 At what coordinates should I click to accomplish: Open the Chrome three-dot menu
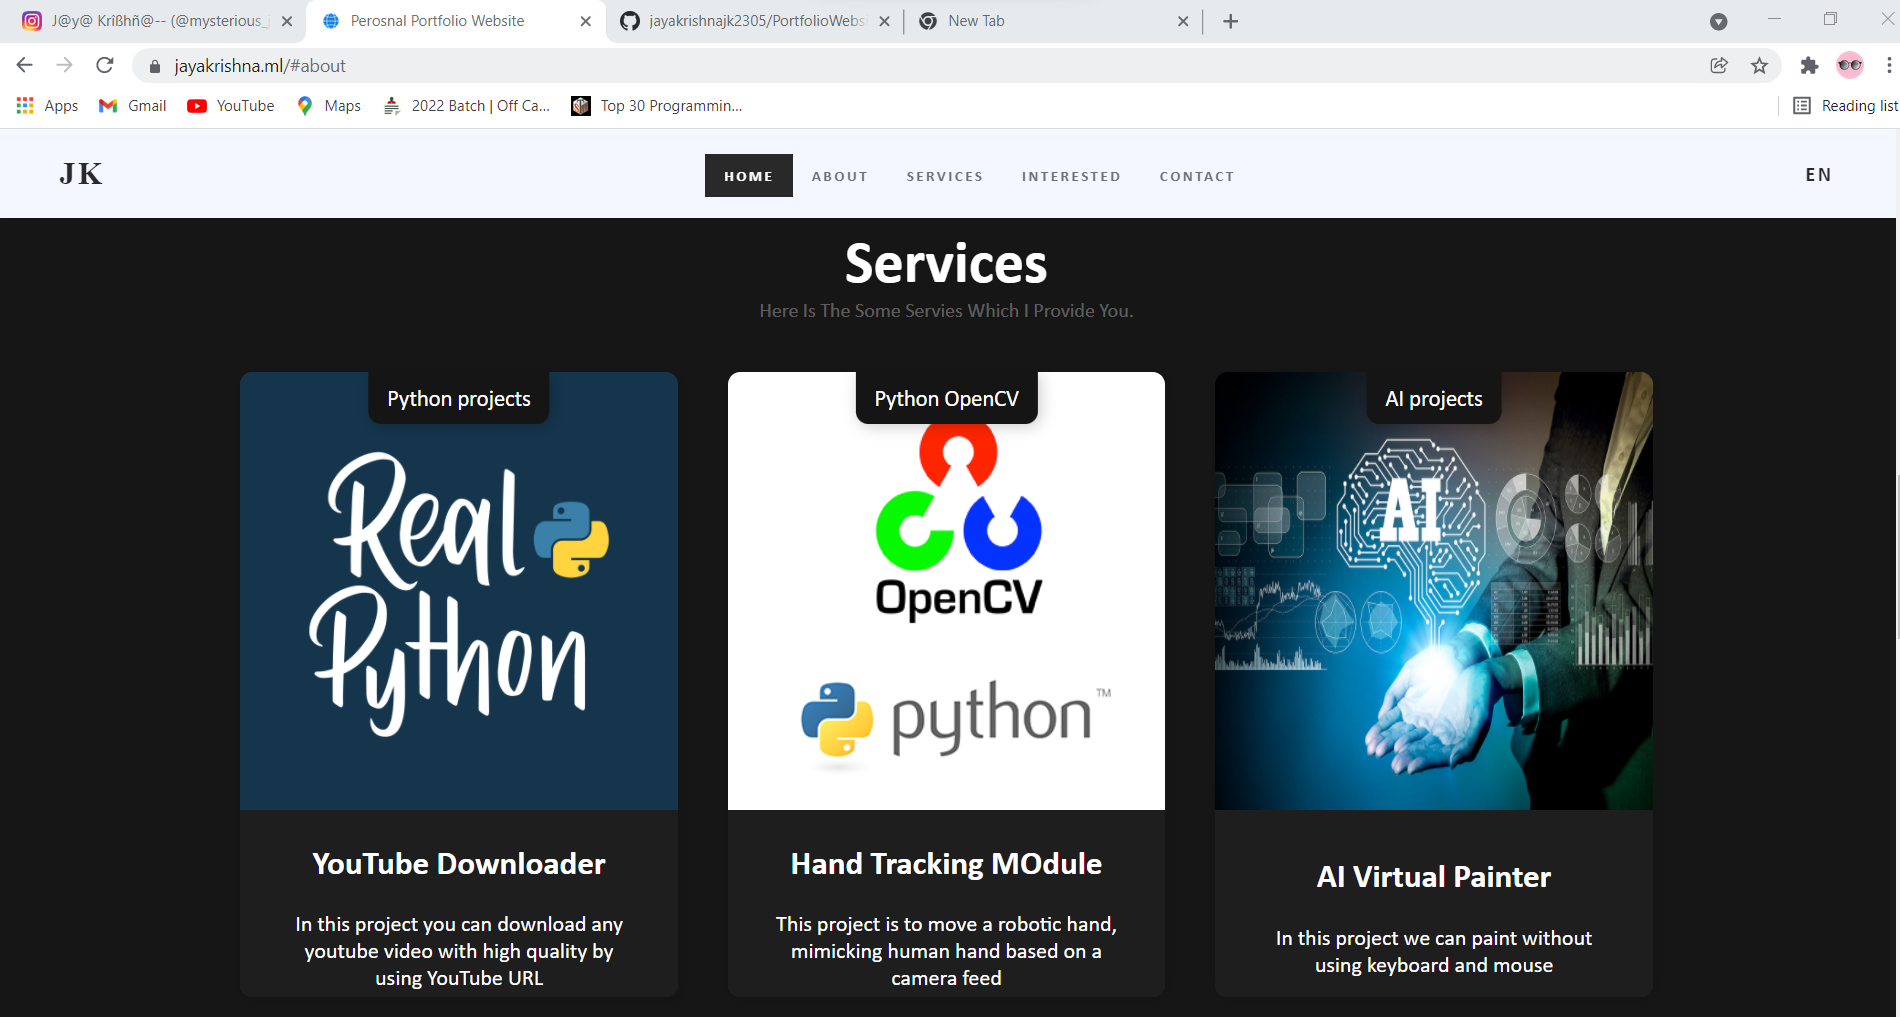[x=1888, y=65]
